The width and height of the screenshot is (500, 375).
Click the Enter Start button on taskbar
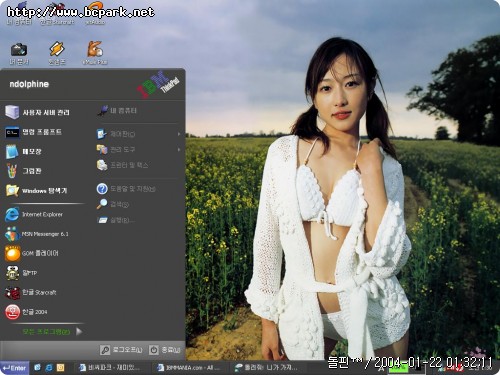click(14, 368)
